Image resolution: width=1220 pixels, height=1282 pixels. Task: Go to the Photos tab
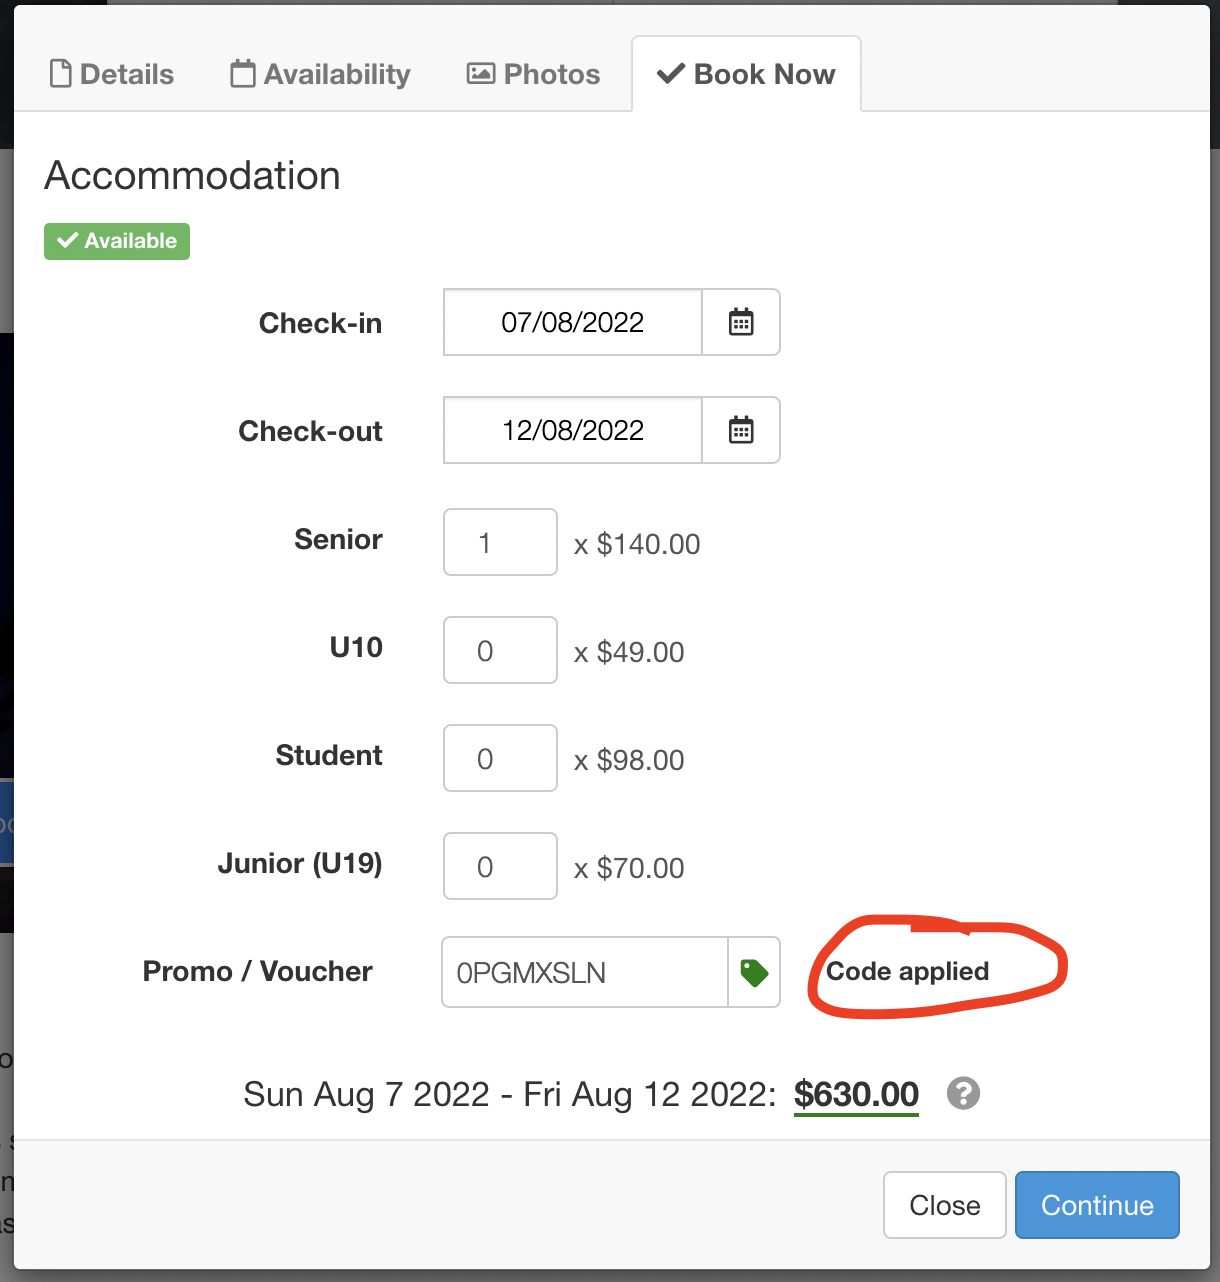[533, 74]
